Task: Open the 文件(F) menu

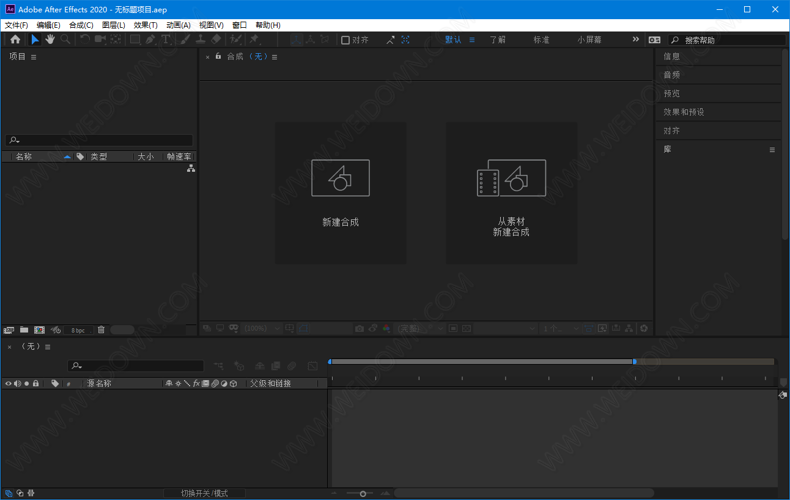Action: tap(17, 25)
